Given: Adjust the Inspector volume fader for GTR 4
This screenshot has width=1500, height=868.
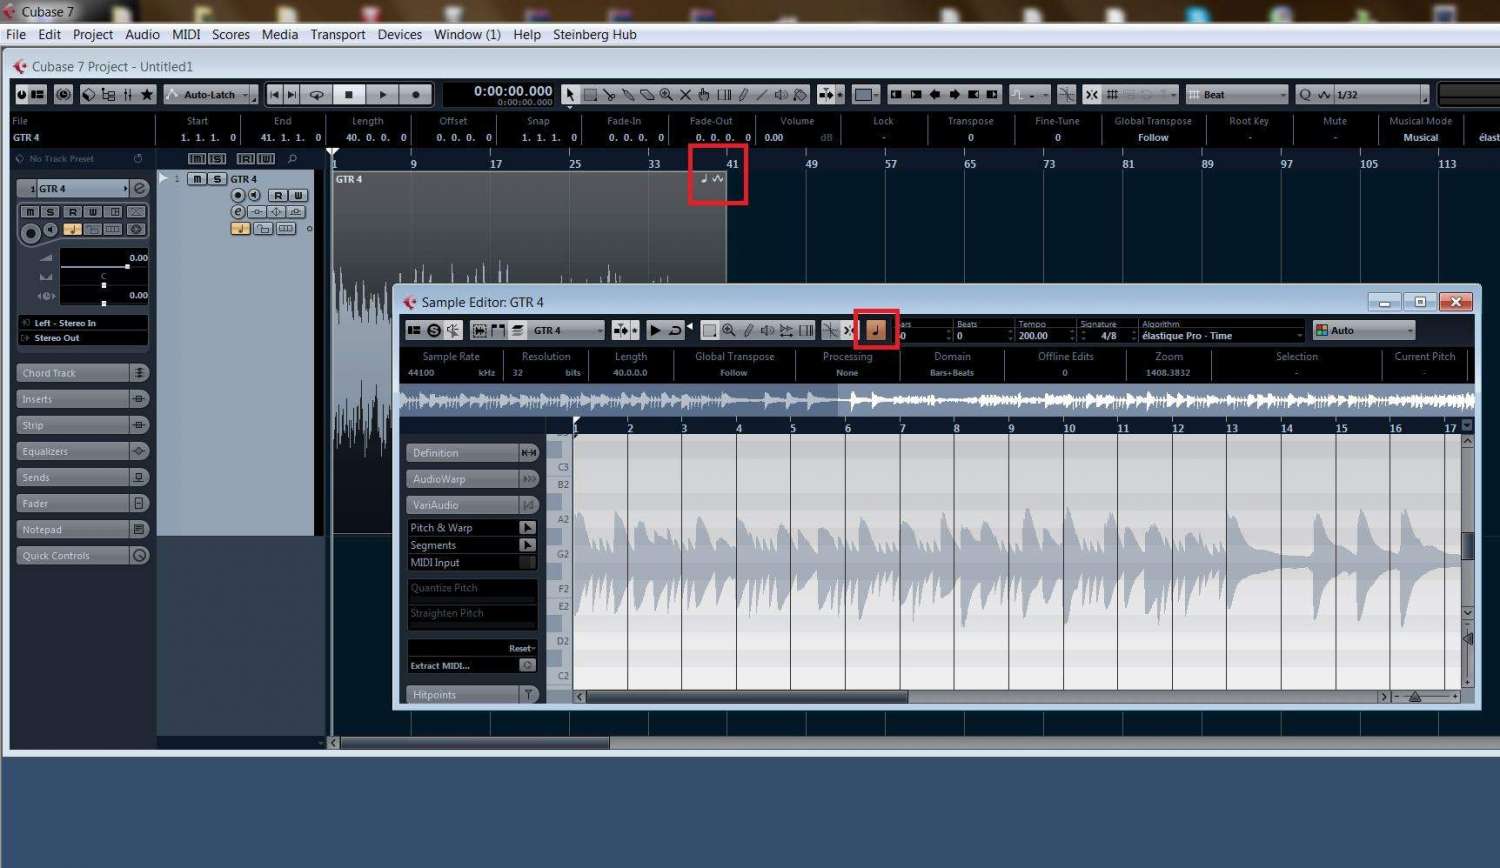Looking at the screenshot, I should [127, 266].
